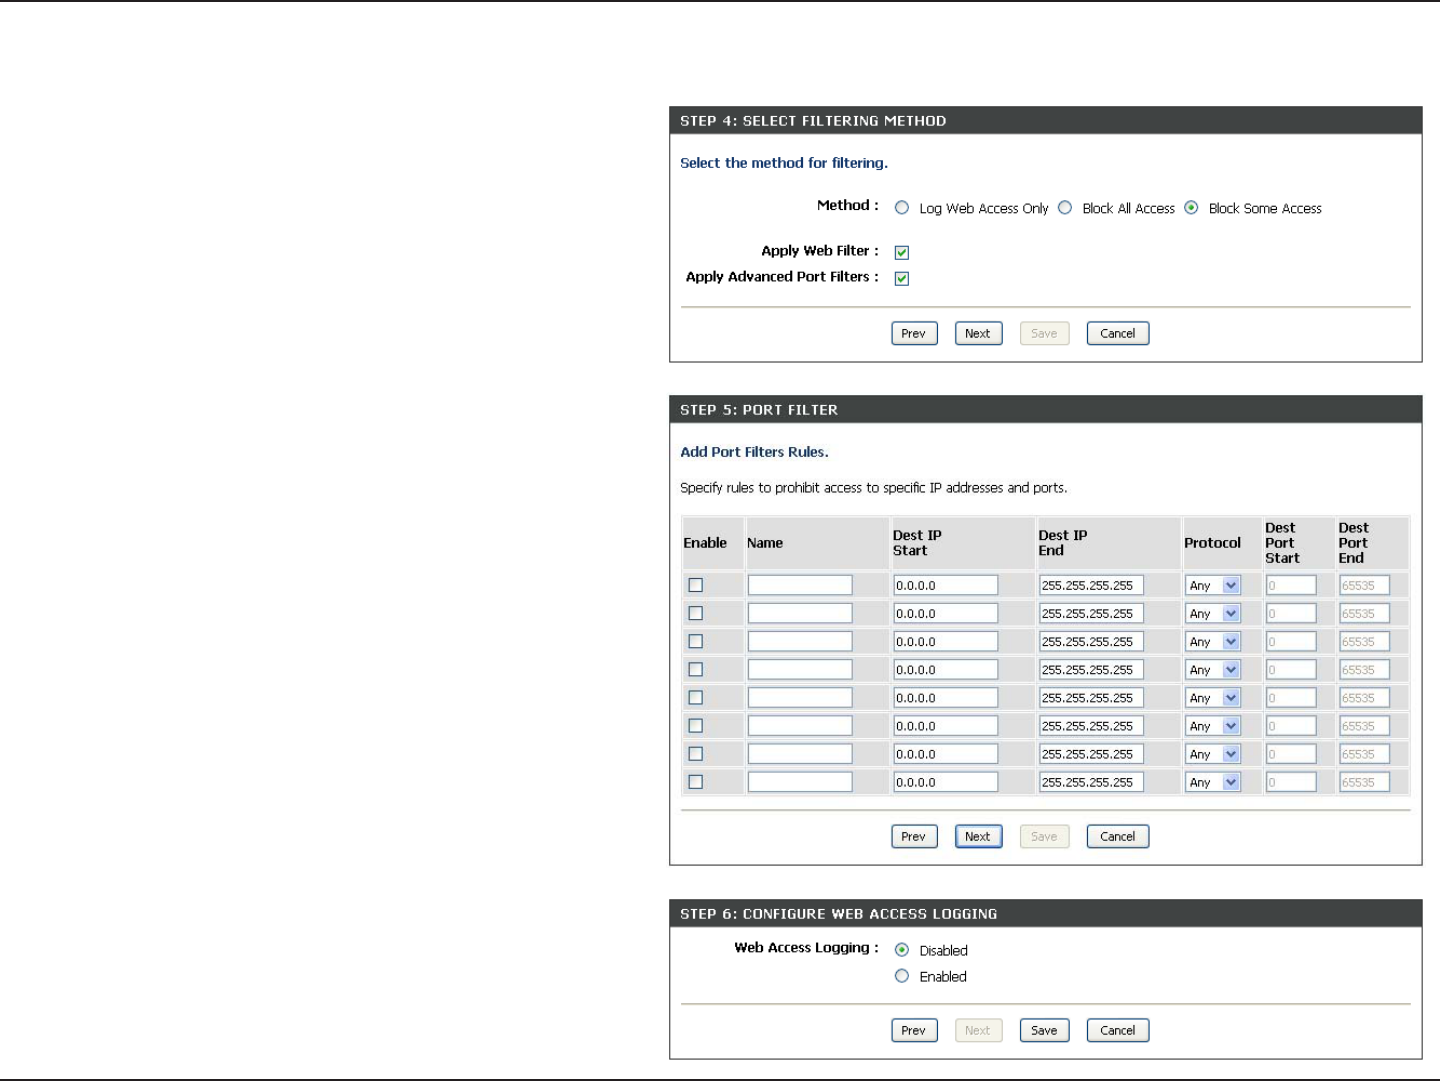Screen dimensions: 1440x1081
Task: Enable the sixth port filter rule
Action: [696, 725]
